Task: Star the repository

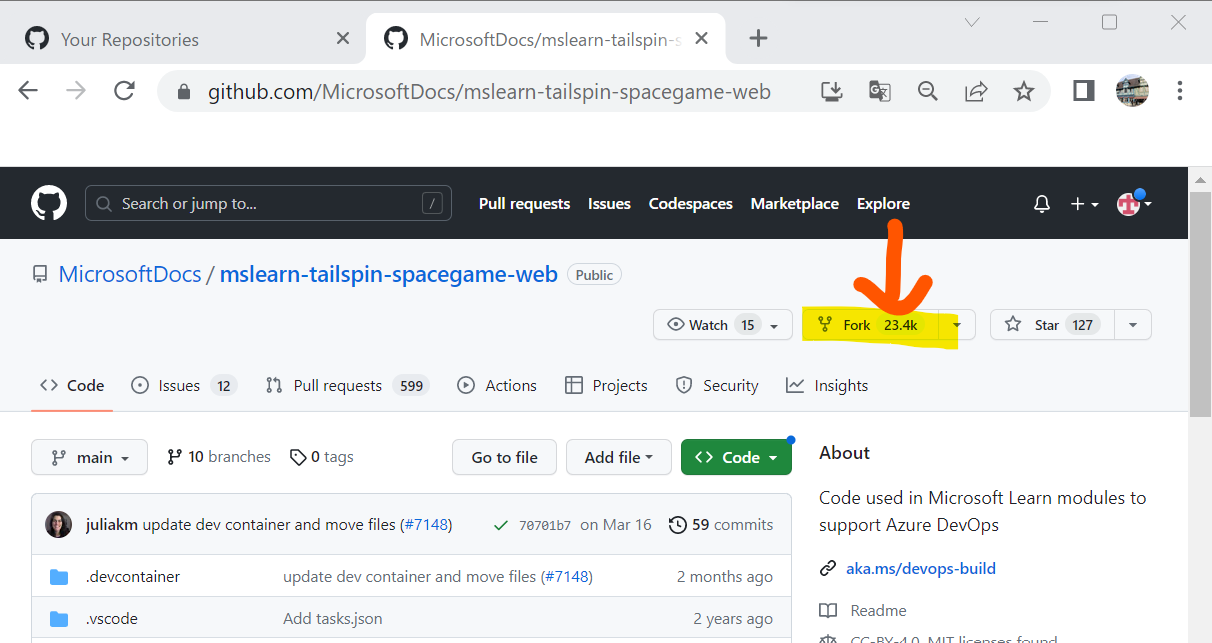Action: click(1052, 325)
